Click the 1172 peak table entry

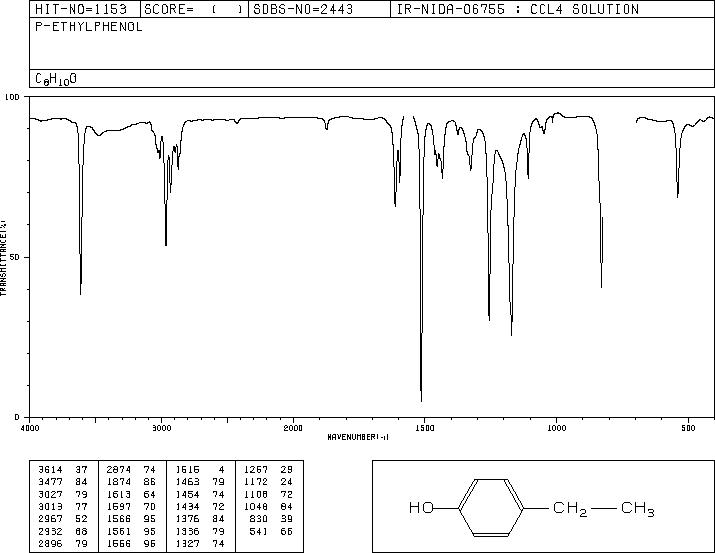[268, 482]
